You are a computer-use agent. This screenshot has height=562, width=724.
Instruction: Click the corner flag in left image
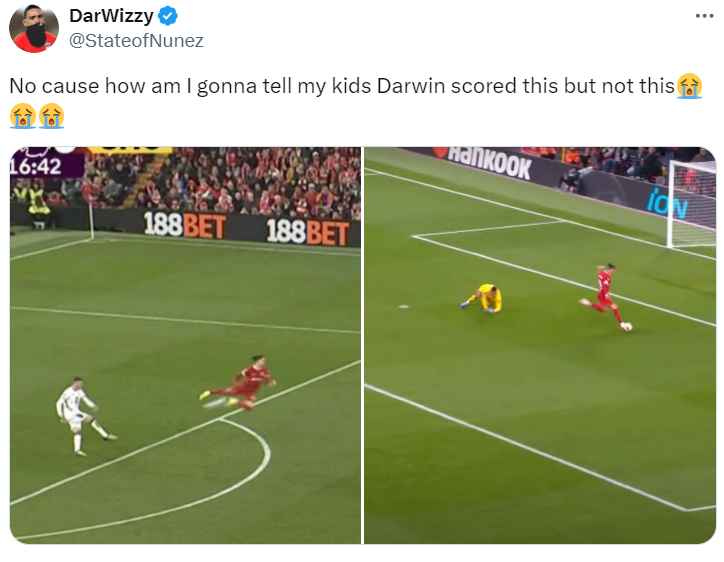pos(91,222)
